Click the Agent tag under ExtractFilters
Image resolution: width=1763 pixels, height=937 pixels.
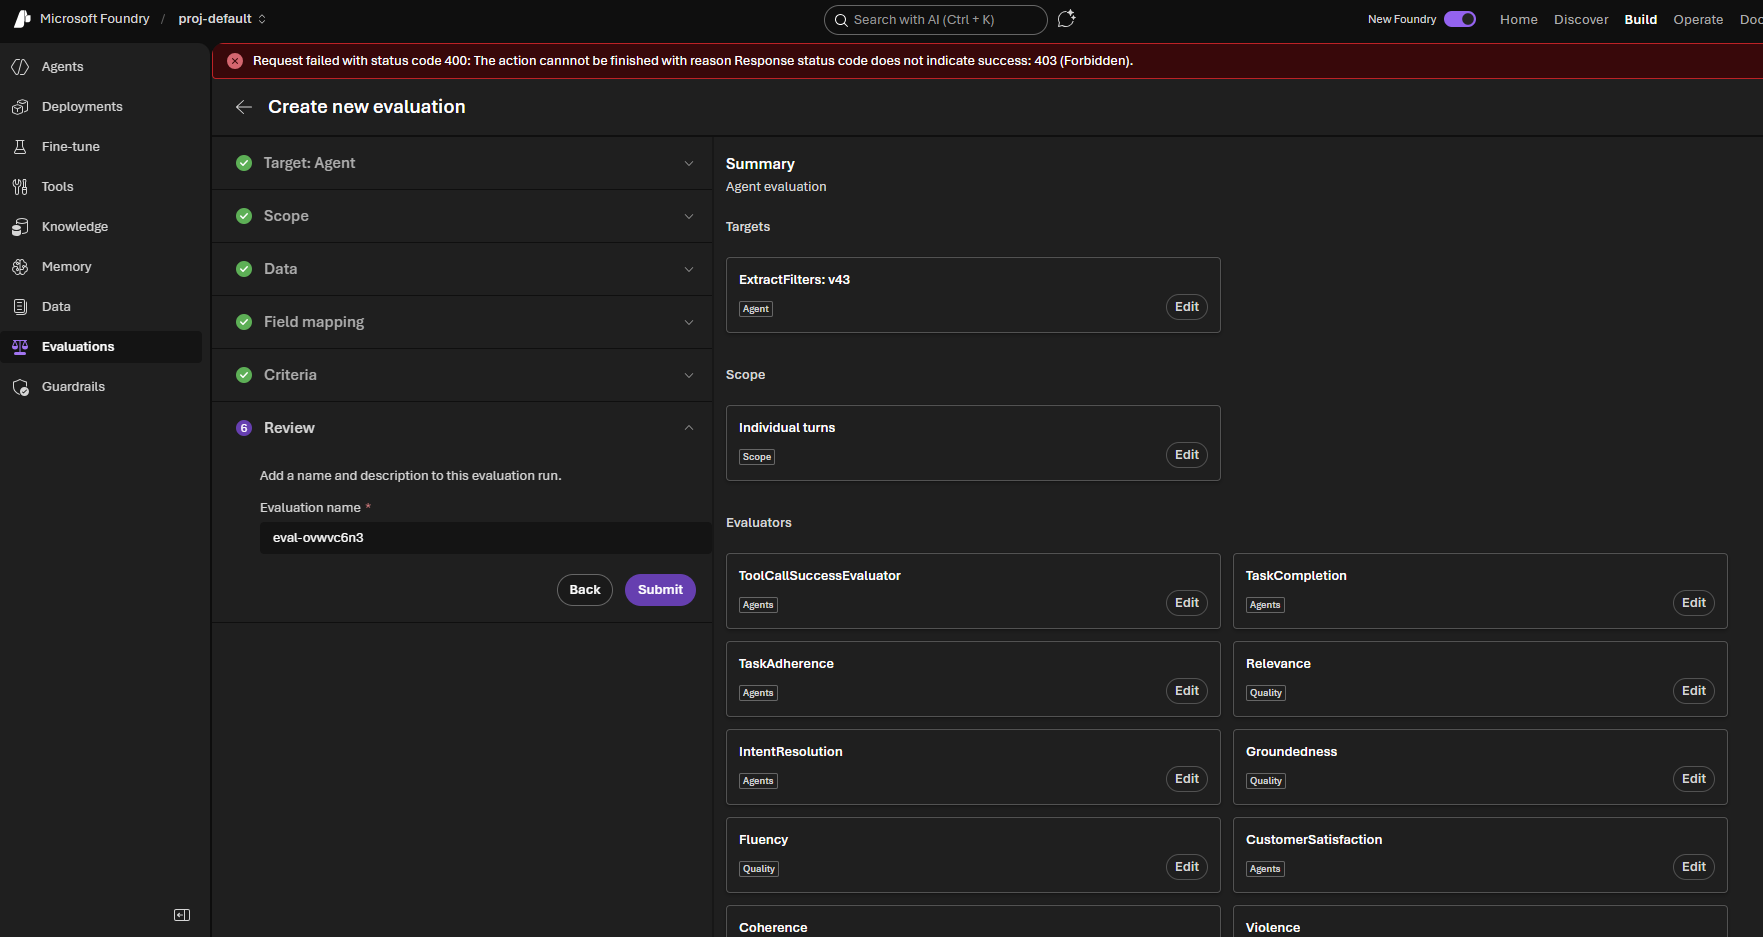756,309
